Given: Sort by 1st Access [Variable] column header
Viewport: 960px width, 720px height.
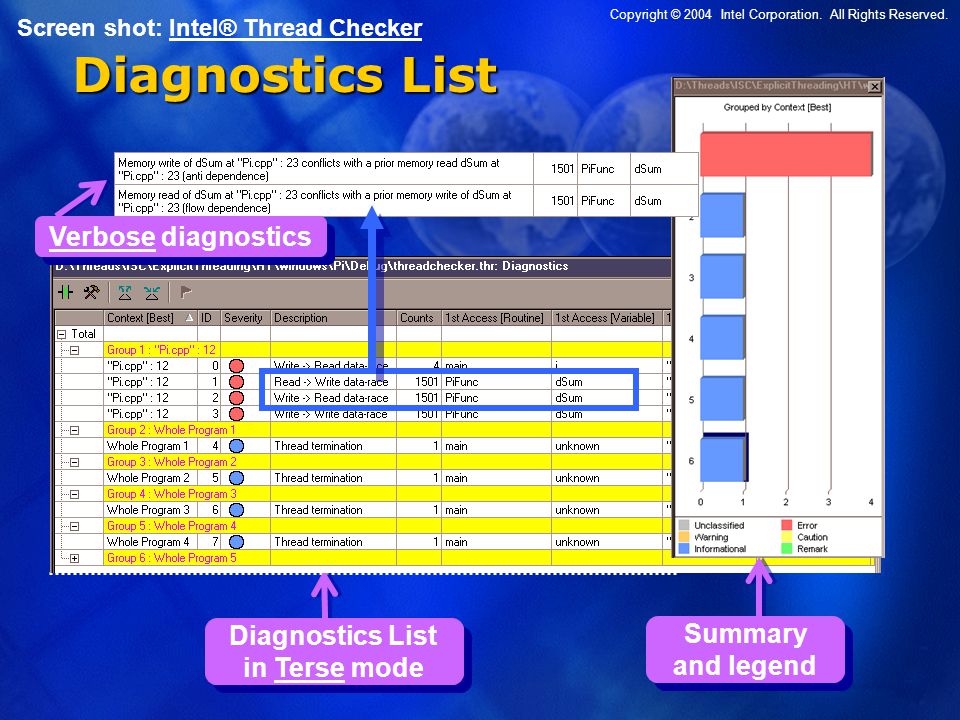Looking at the screenshot, I should click(606, 318).
